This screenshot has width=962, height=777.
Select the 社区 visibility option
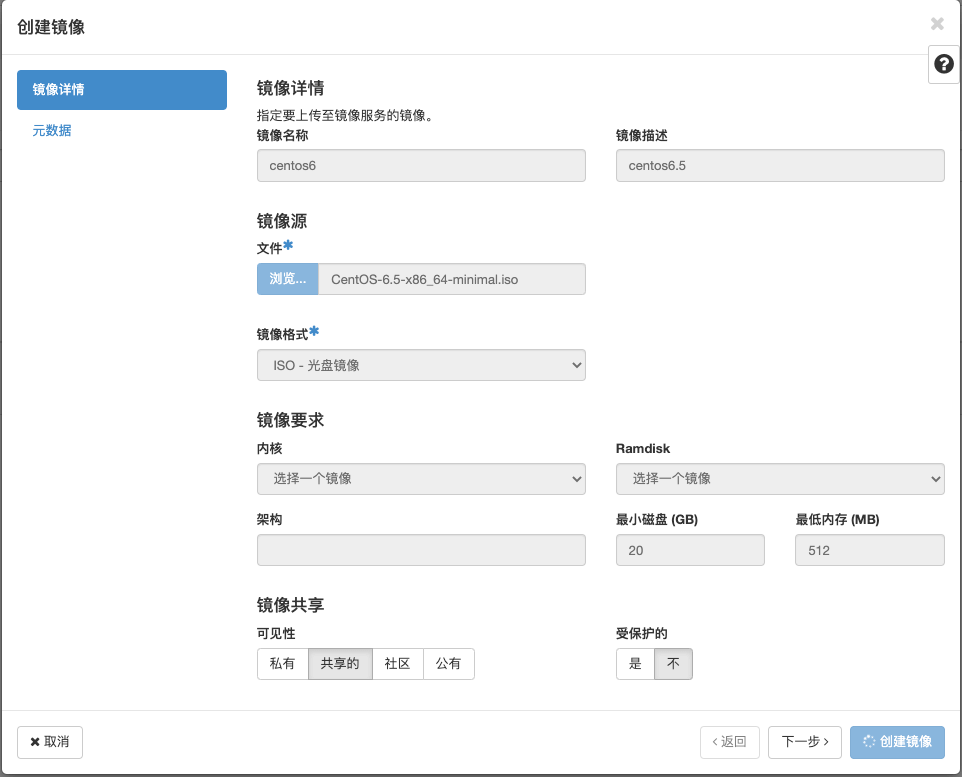pos(398,663)
